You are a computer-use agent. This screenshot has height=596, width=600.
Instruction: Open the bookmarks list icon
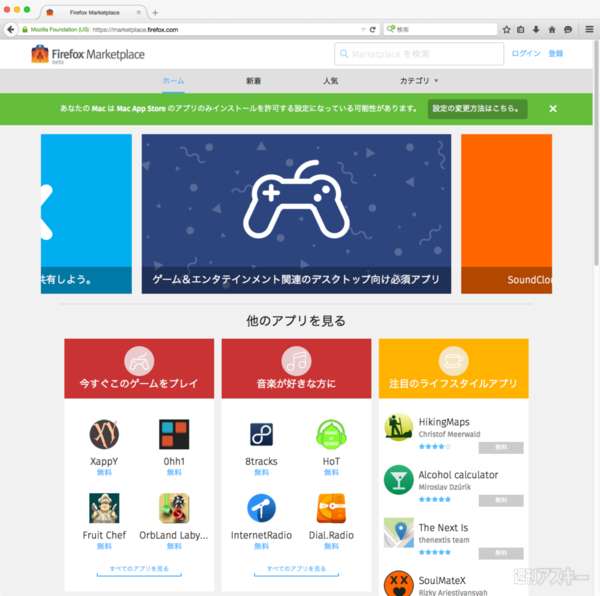click(x=520, y=29)
